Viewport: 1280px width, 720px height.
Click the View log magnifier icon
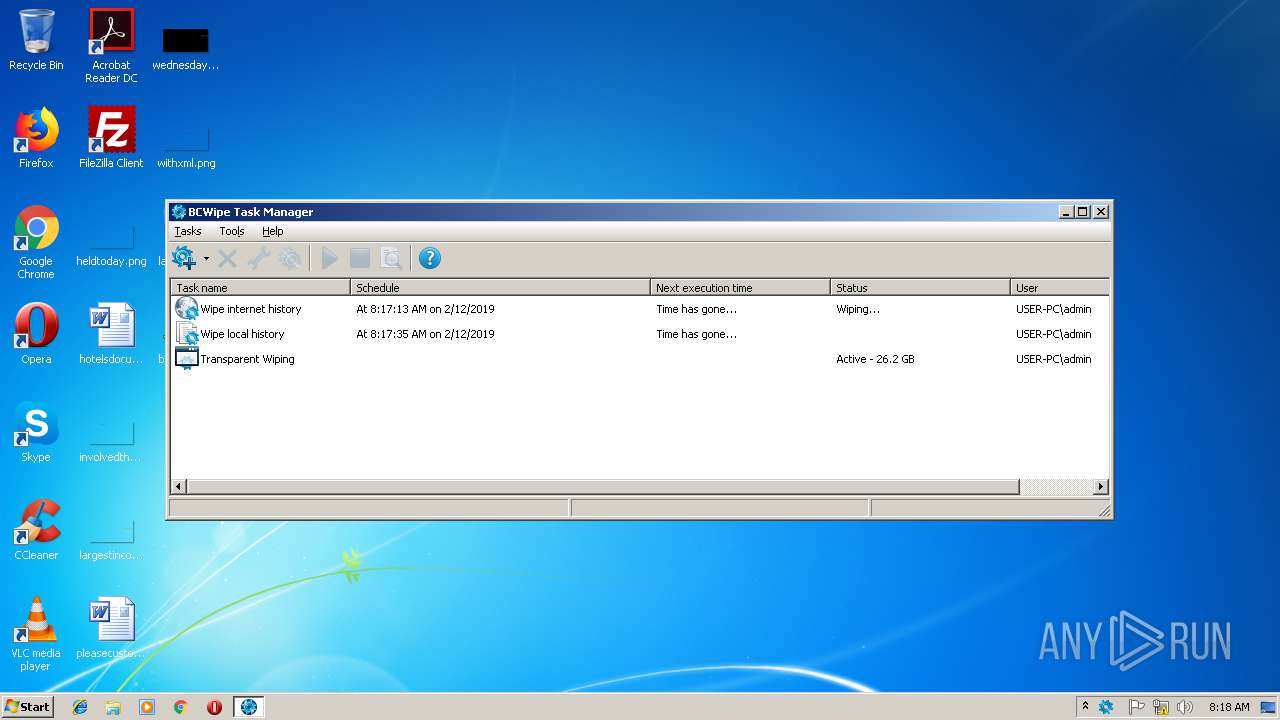tap(391, 259)
